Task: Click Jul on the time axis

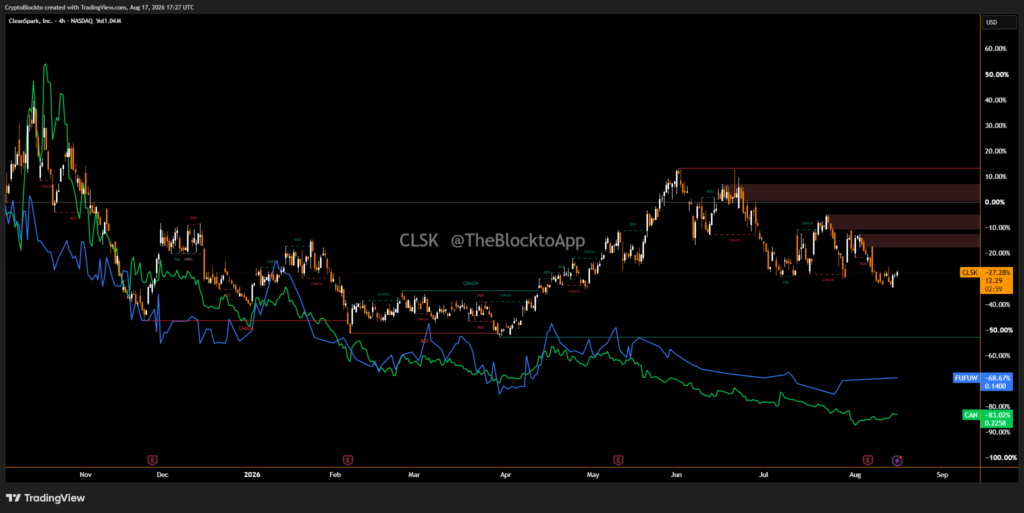Action: (x=763, y=474)
